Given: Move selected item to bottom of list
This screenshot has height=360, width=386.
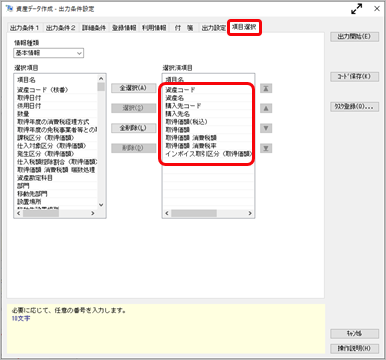Looking at the screenshot, I should pos(266,148).
